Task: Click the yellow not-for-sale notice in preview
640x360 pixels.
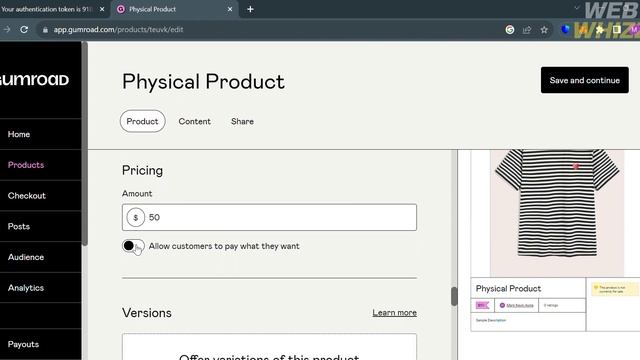Action: (x=615, y=289)
